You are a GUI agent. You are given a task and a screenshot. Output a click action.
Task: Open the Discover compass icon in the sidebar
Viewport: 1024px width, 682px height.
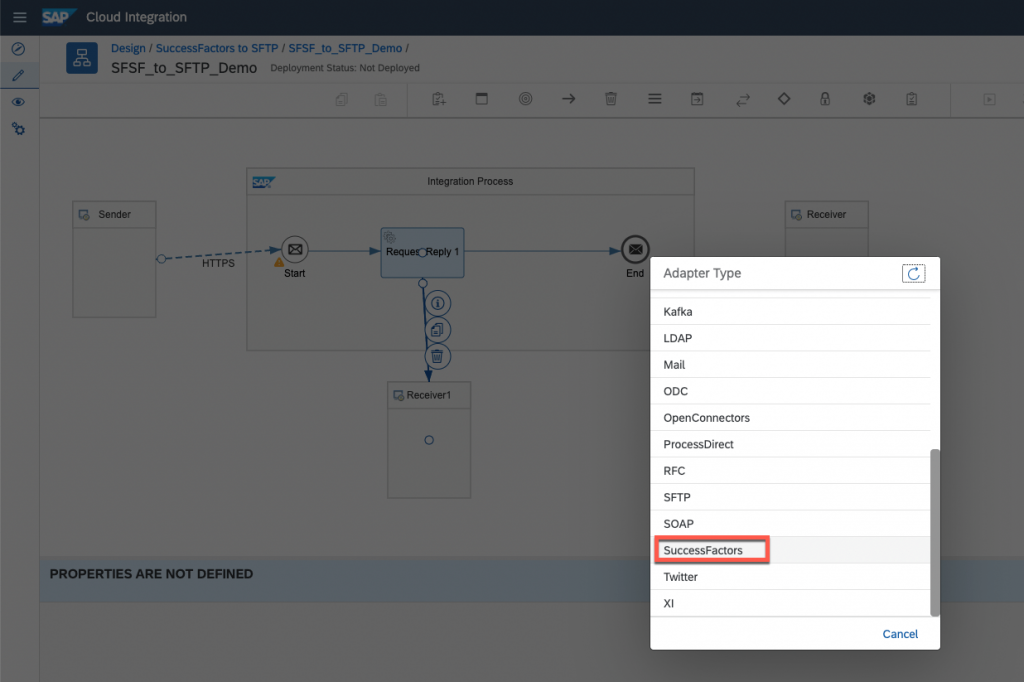click(18, 49)
